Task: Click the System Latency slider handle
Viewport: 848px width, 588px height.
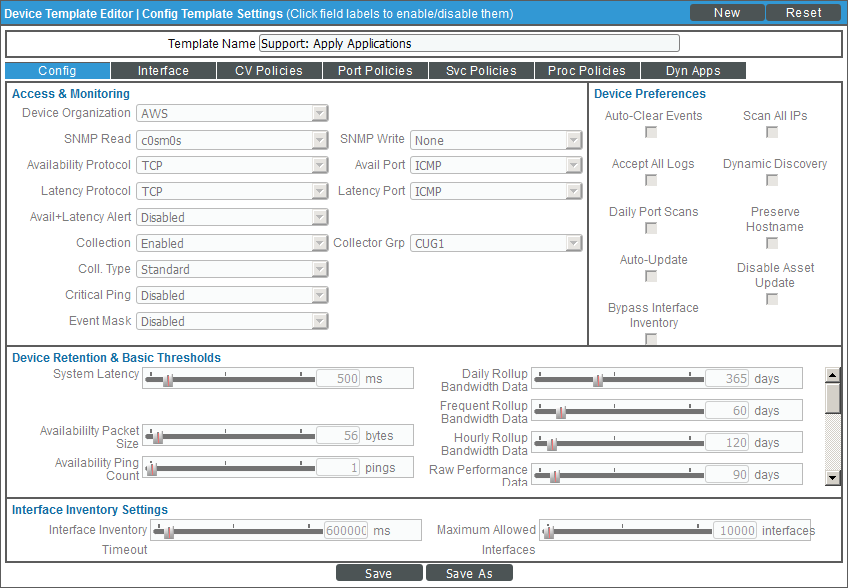Action: pyautogui.click(x=166, y=378)
